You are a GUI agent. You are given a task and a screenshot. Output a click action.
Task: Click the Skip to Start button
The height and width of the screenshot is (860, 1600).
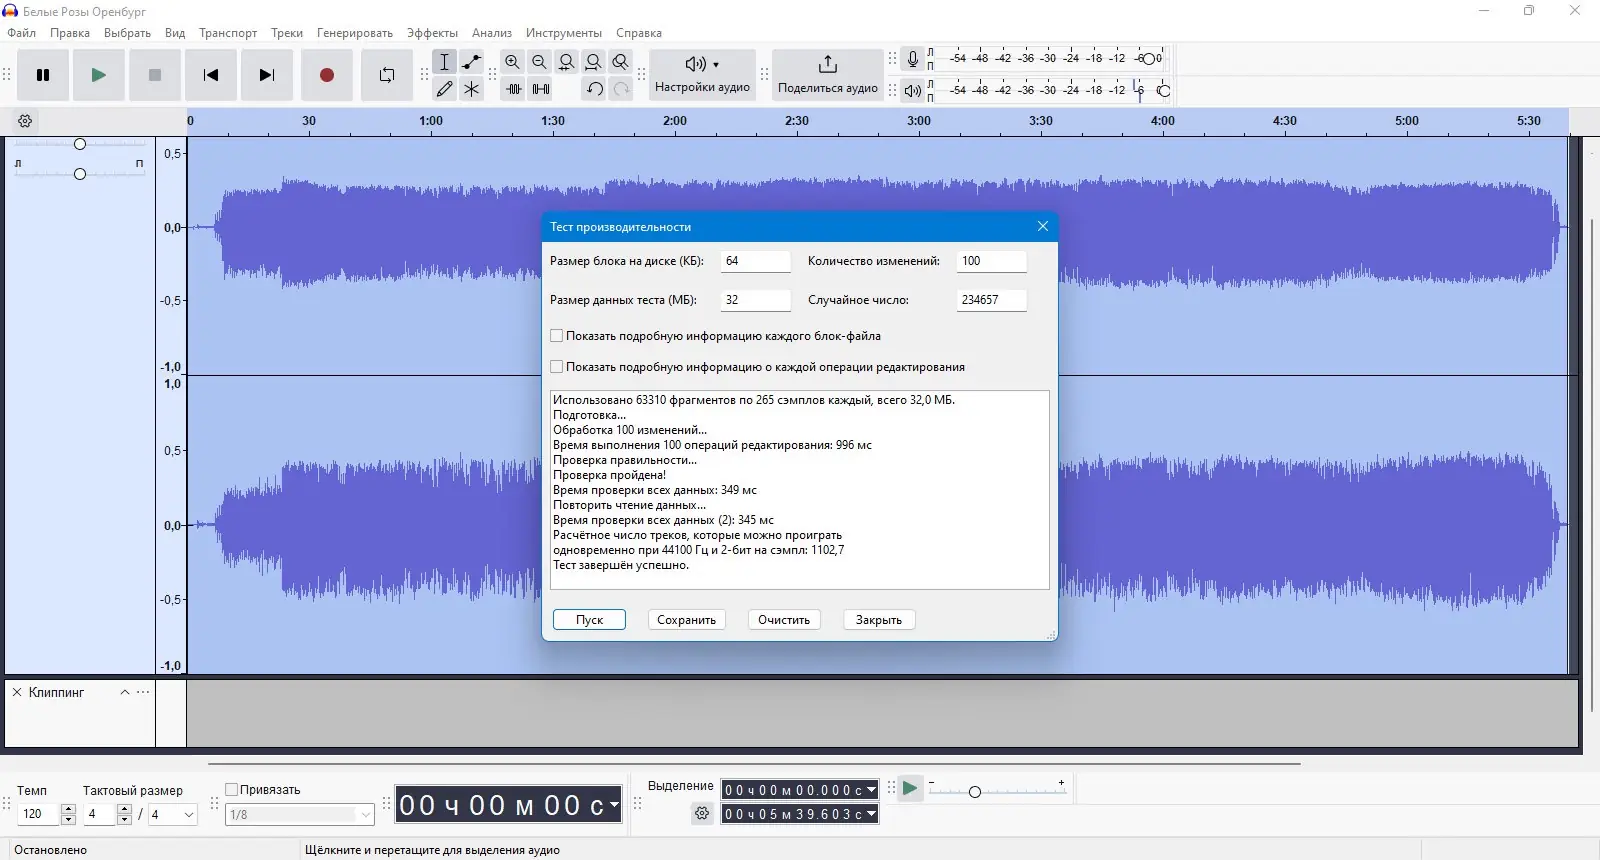coord(211,75)
